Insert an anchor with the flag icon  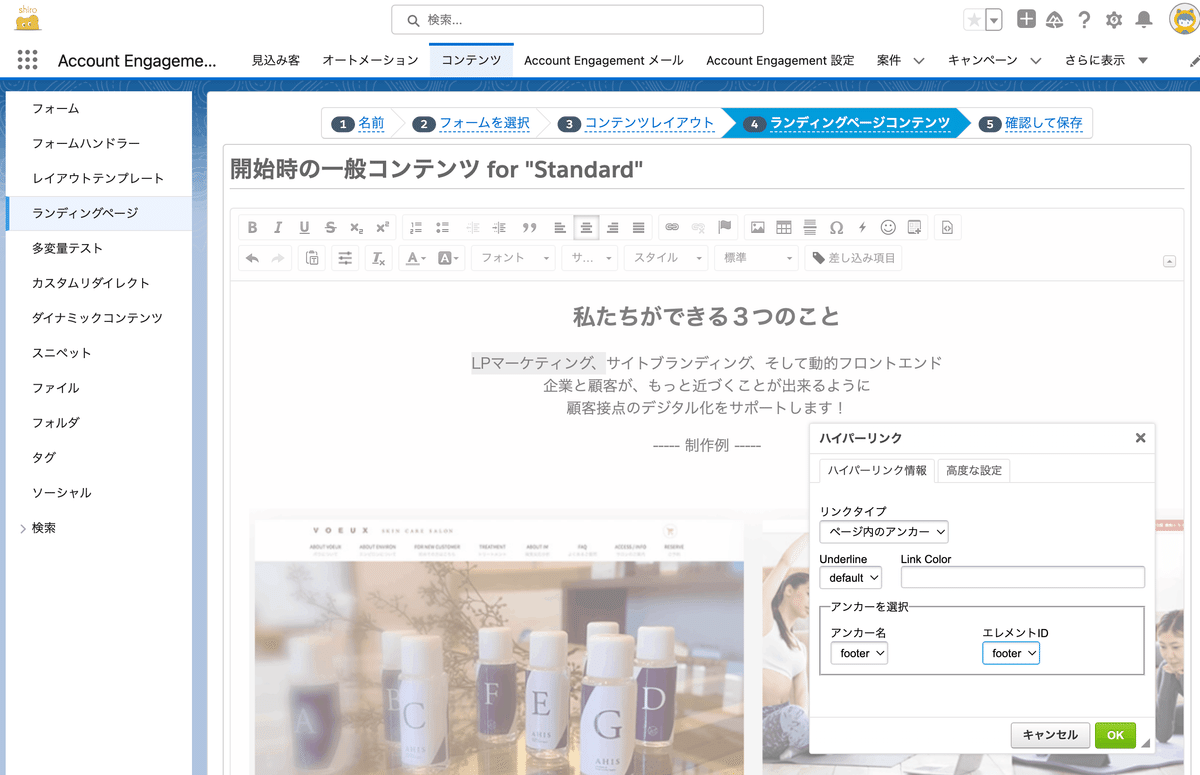(725, 227)
